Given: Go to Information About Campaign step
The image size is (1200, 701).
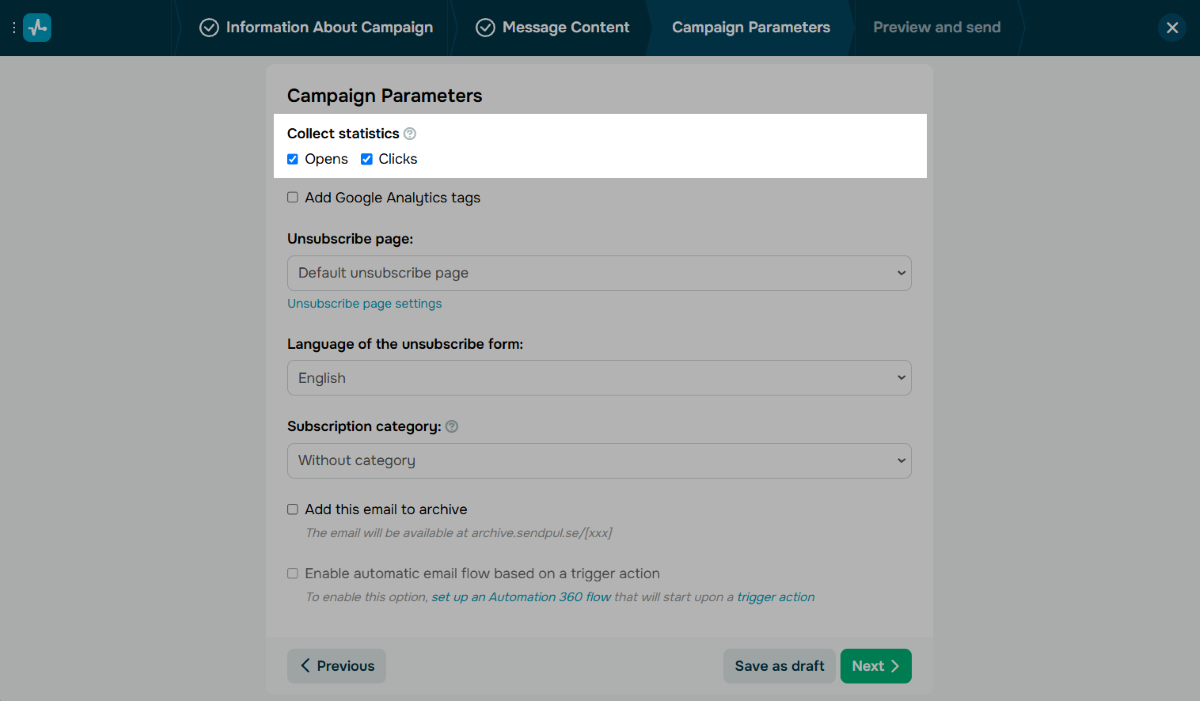Looking at the screenshot, I should click(x=316, y=28).
